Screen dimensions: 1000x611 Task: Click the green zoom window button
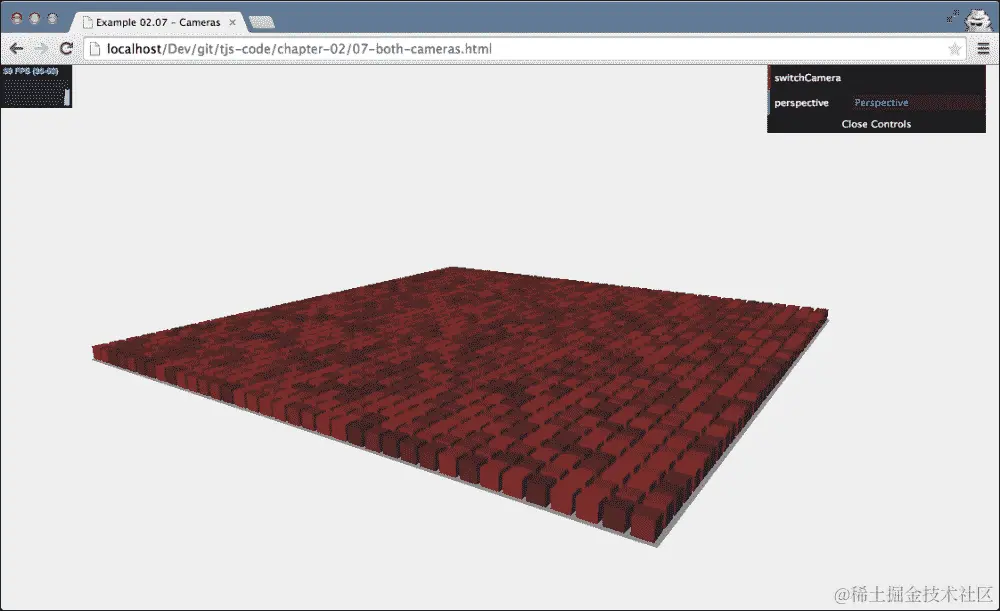(52, 18)
